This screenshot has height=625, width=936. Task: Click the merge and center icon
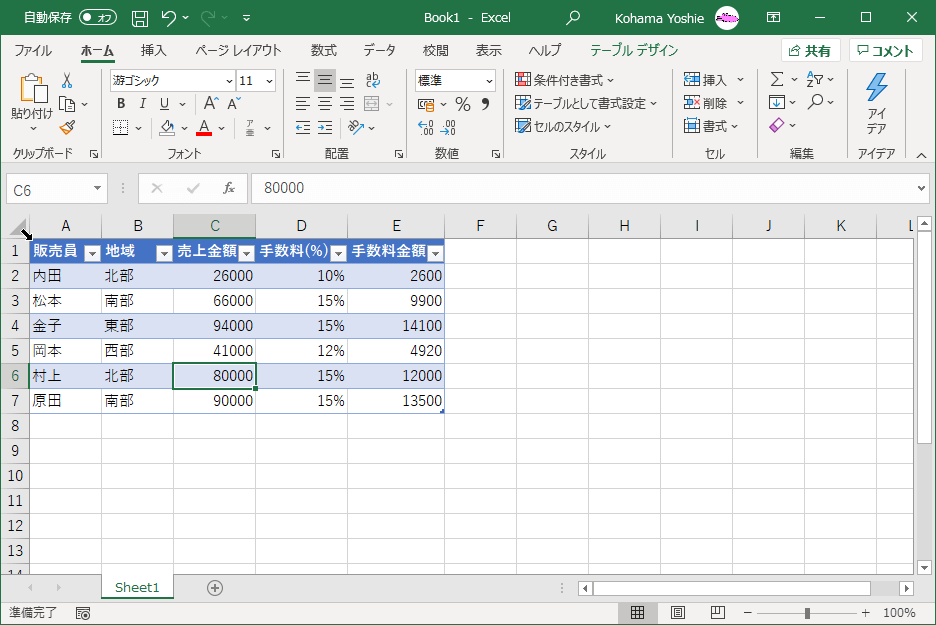pyautogui.click(x=371, y=104)
